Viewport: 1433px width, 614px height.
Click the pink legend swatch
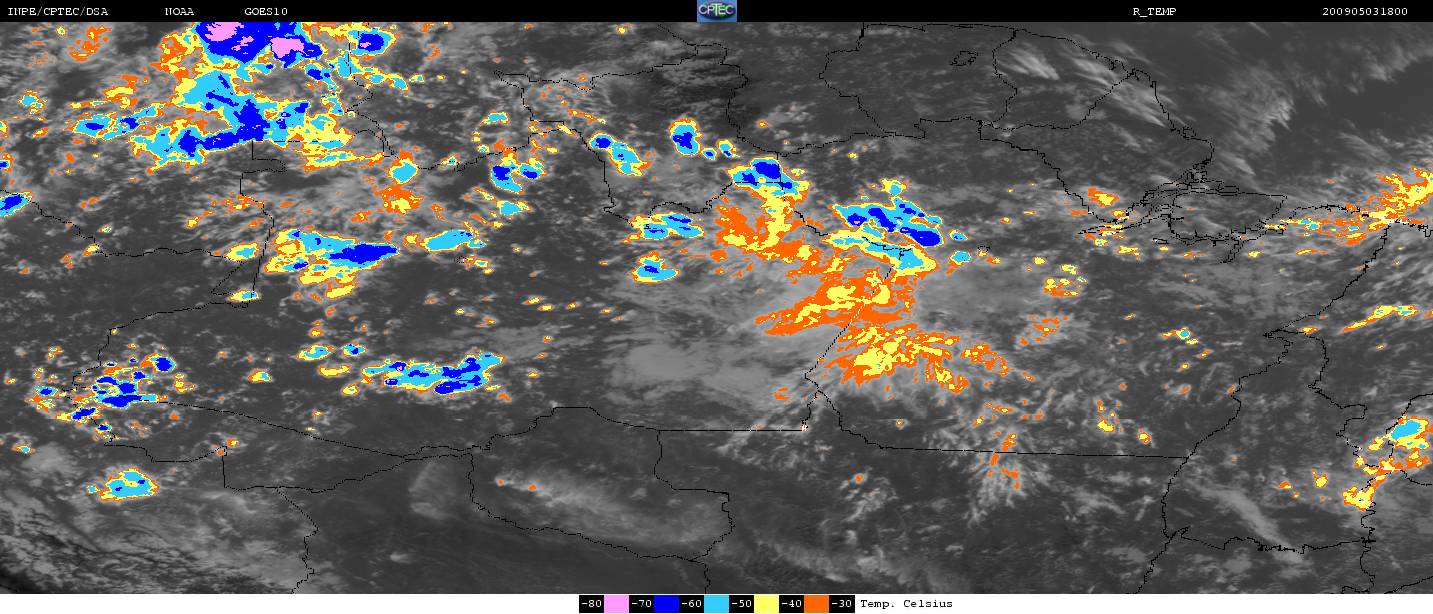(x=616, y=604)
